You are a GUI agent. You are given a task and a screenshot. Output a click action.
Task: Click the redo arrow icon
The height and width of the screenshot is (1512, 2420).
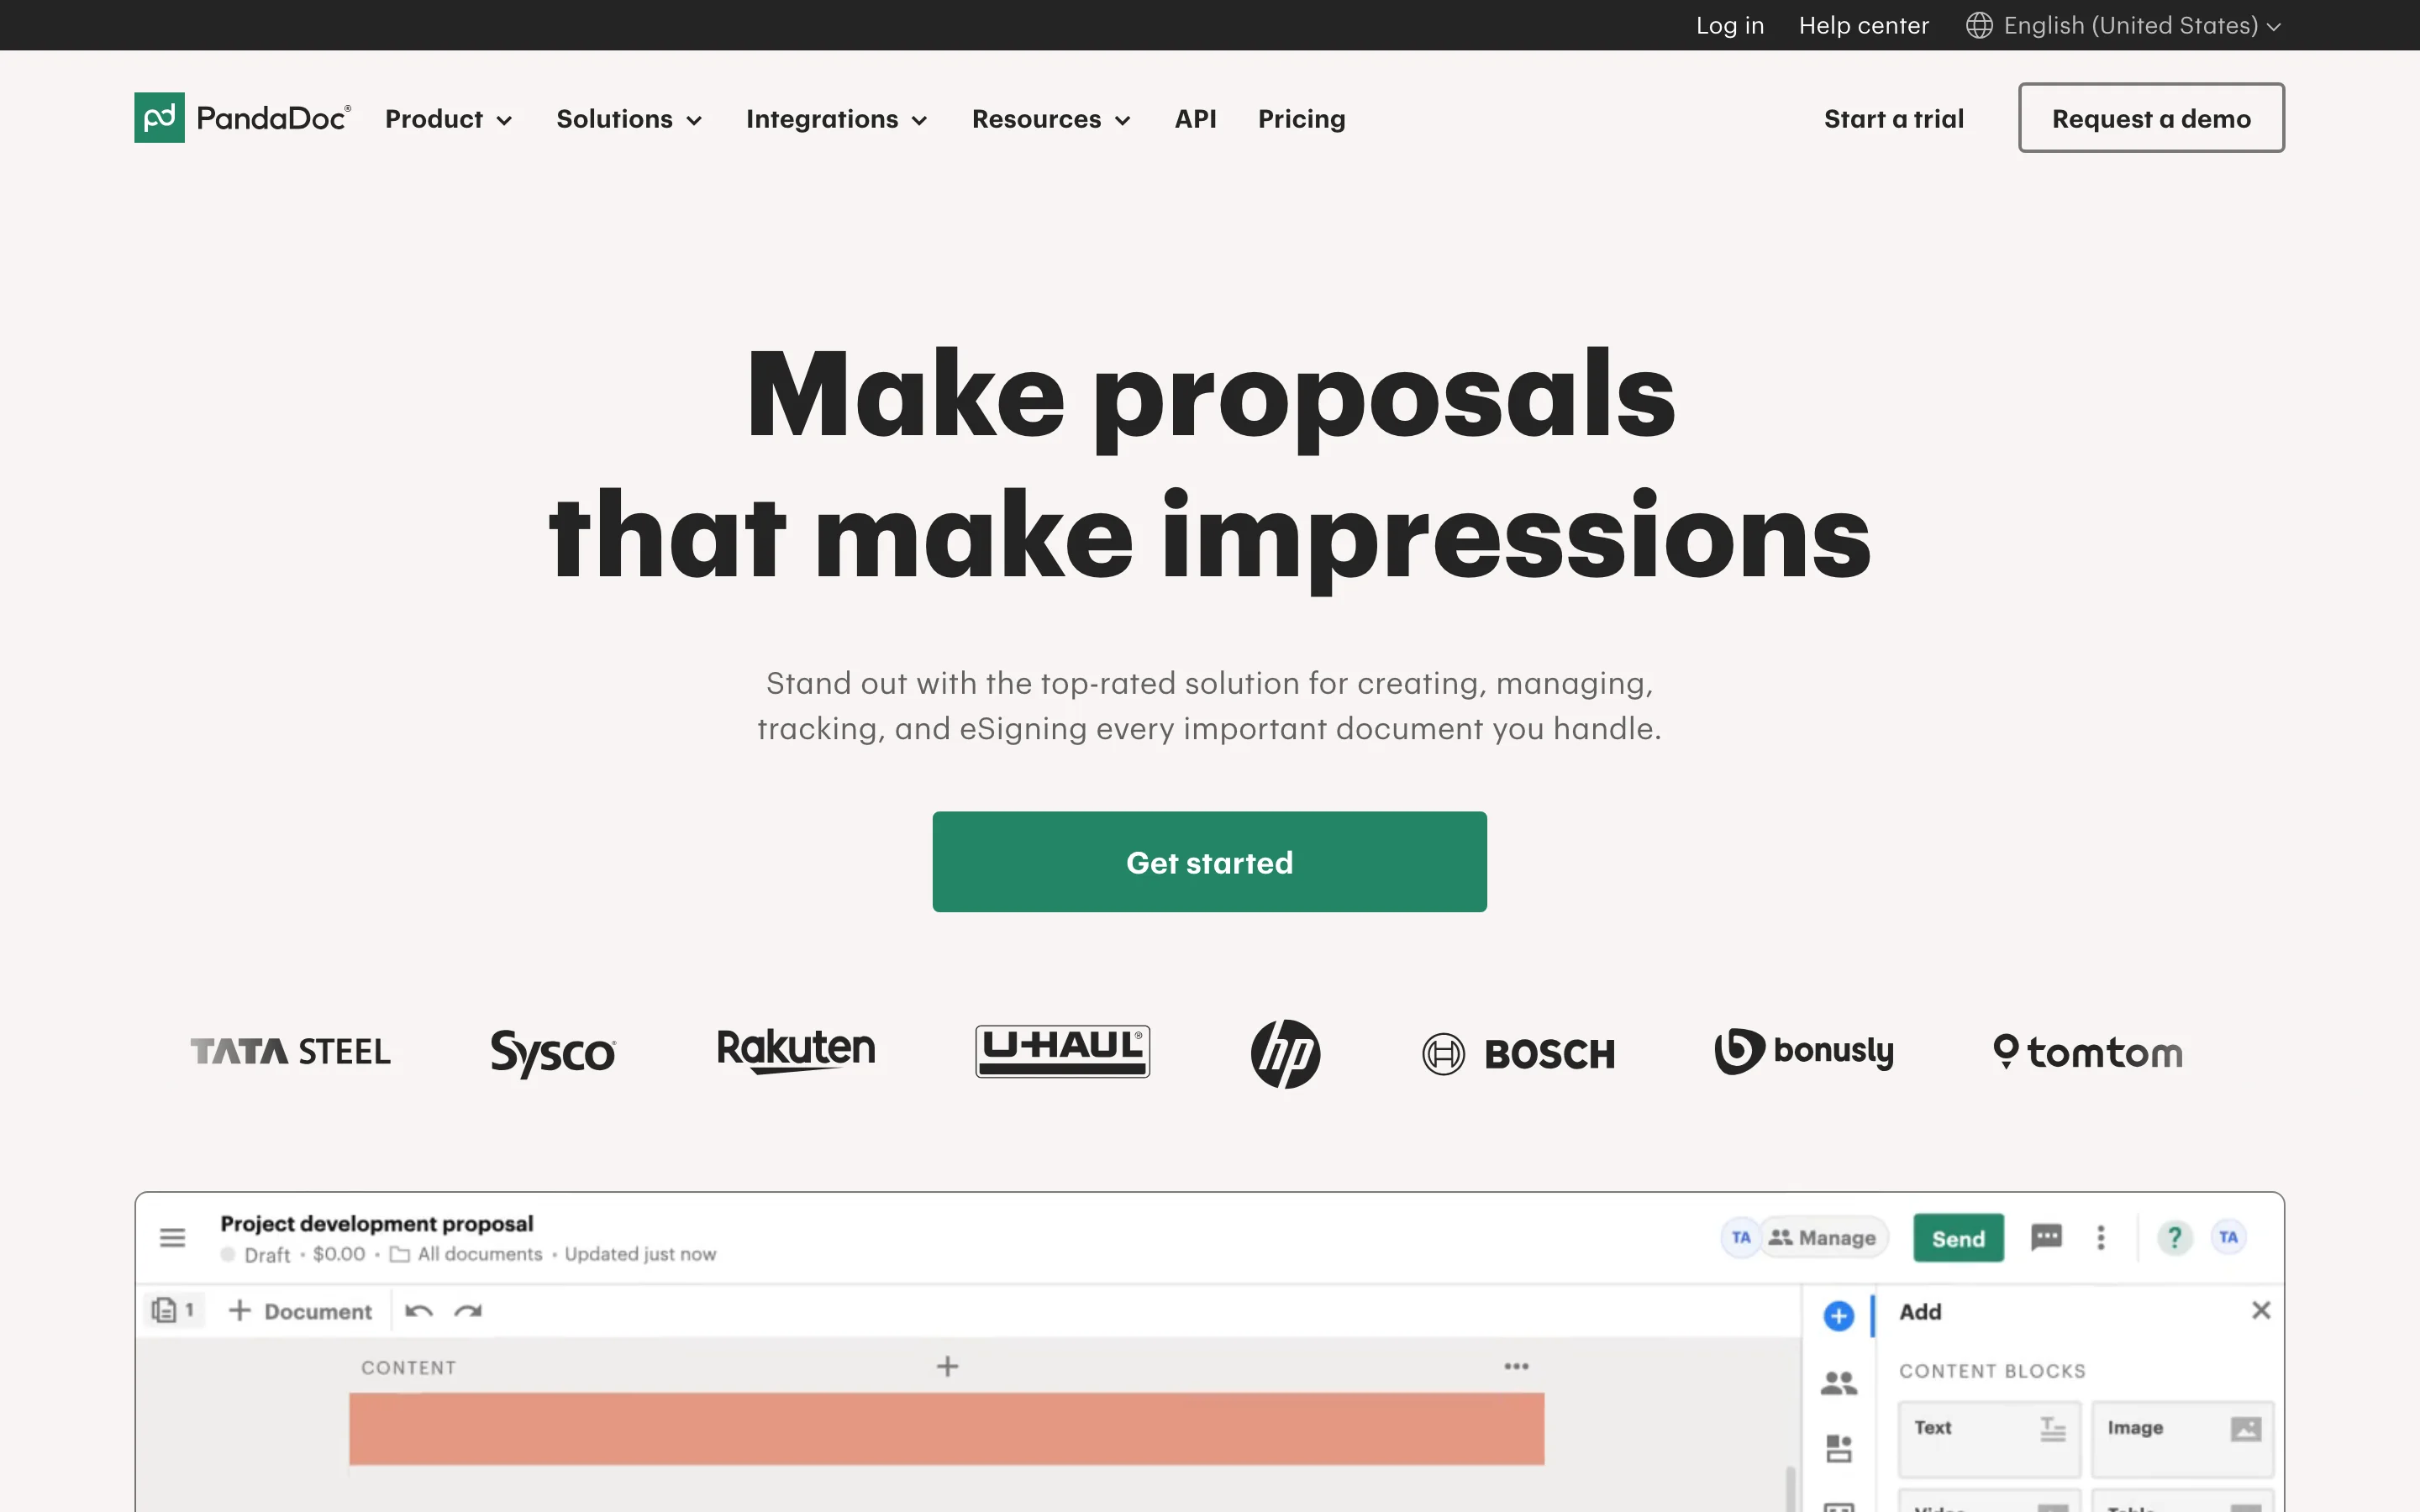(468, 1311)
